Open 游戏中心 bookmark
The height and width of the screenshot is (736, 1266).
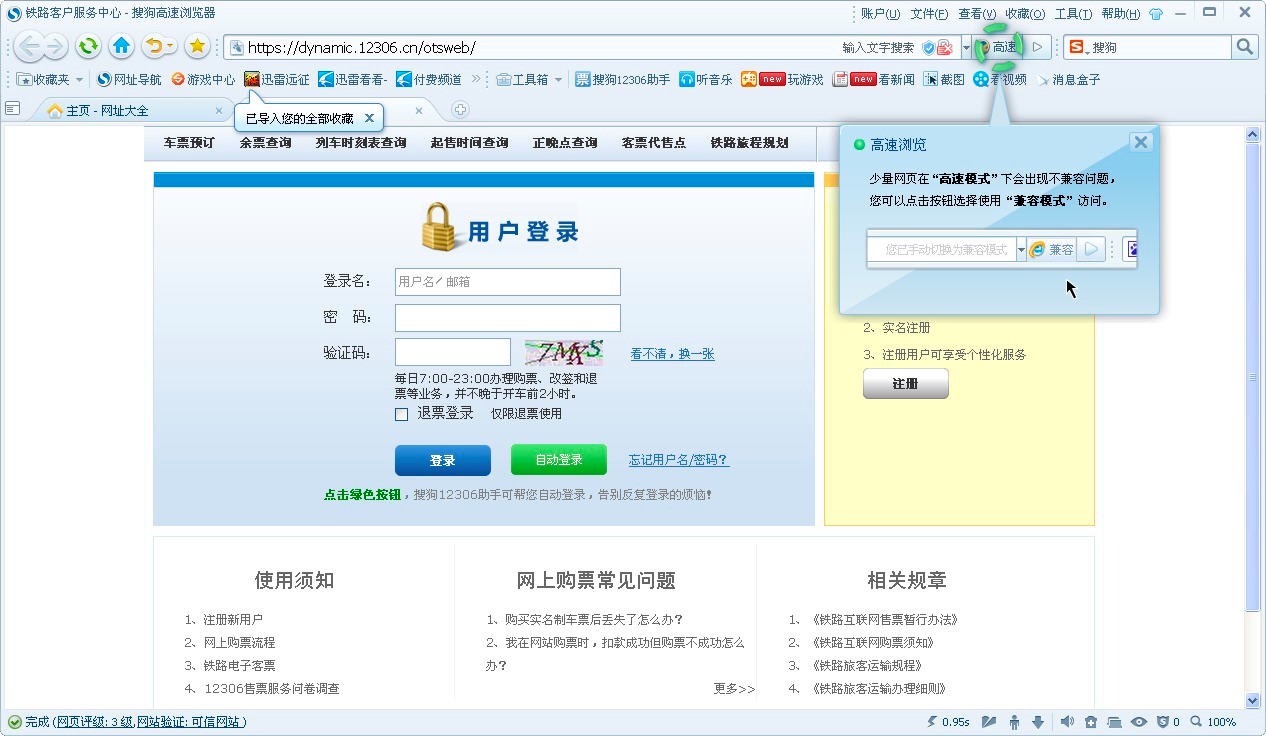pyautogui.click(x=203, y=79)
